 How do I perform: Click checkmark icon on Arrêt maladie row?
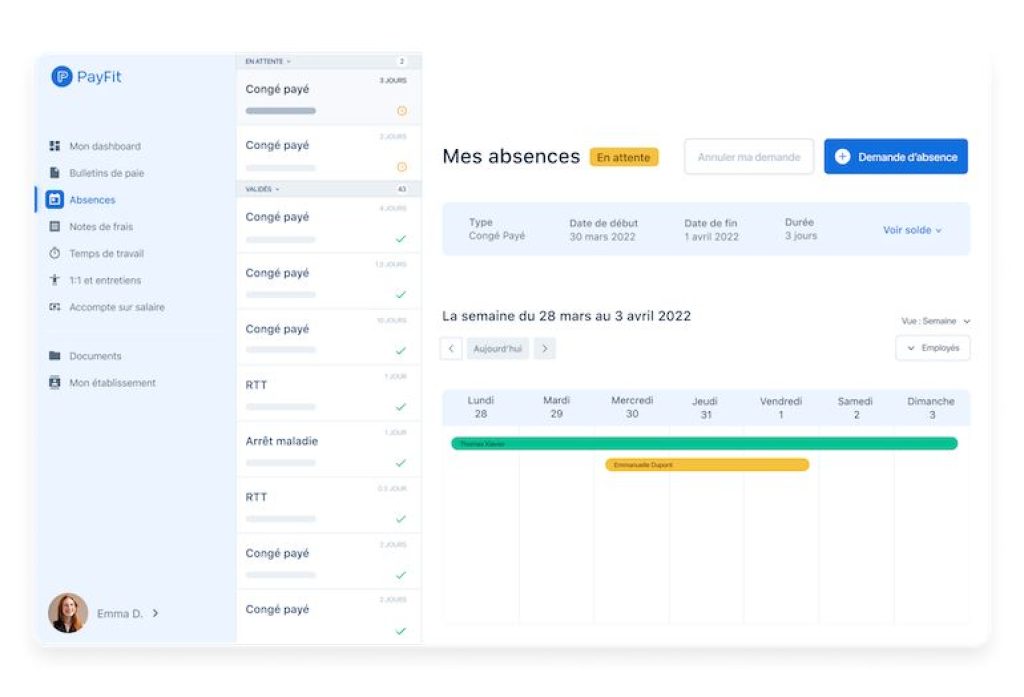pyautogui.click(x=401, y=463)
